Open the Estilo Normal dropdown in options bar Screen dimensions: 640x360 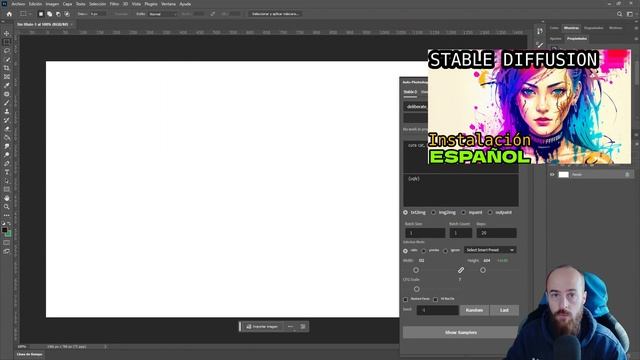coord(163,14)
